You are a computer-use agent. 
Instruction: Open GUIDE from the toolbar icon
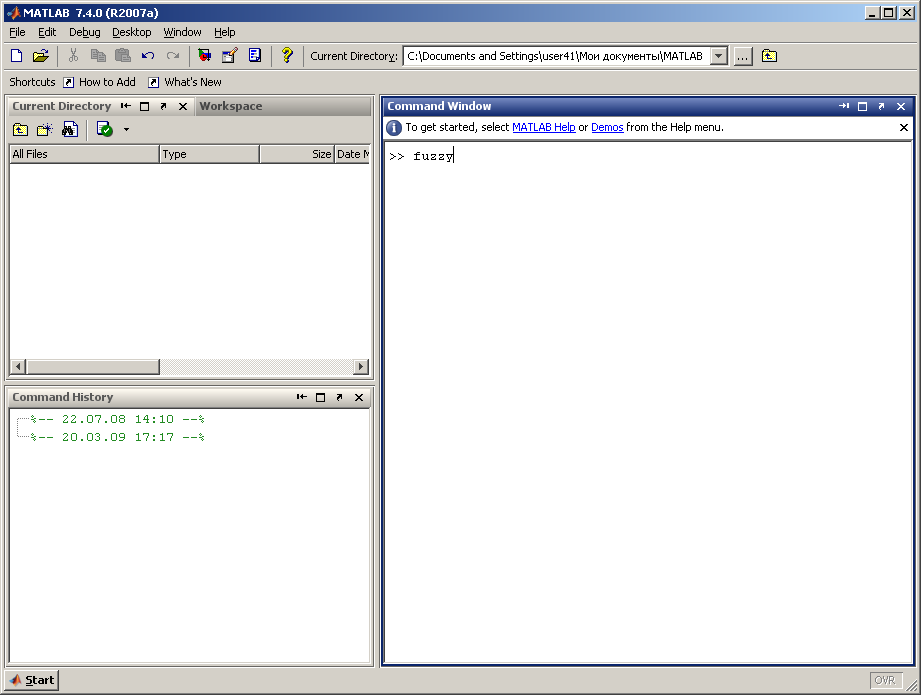pyautogui.click(x=230, y=56)
